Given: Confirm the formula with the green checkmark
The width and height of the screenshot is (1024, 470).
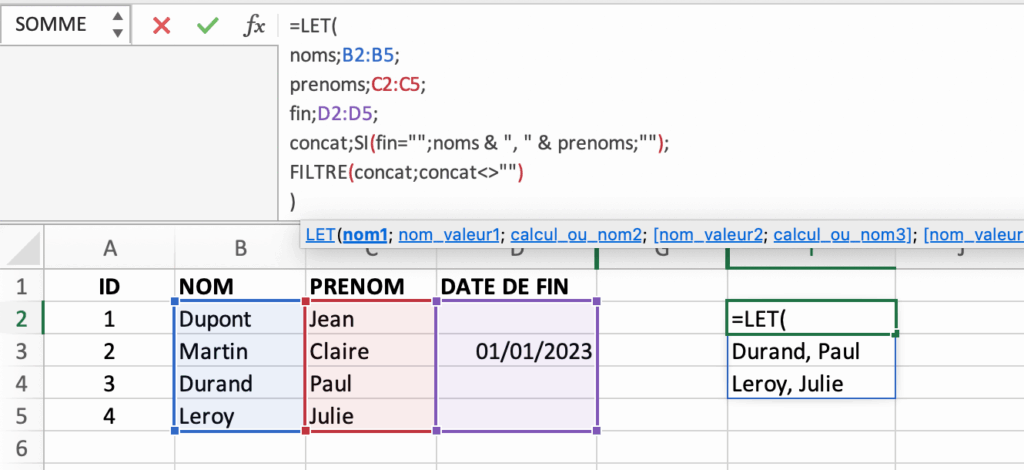Looking at the screenshot, I should (208, 26).
